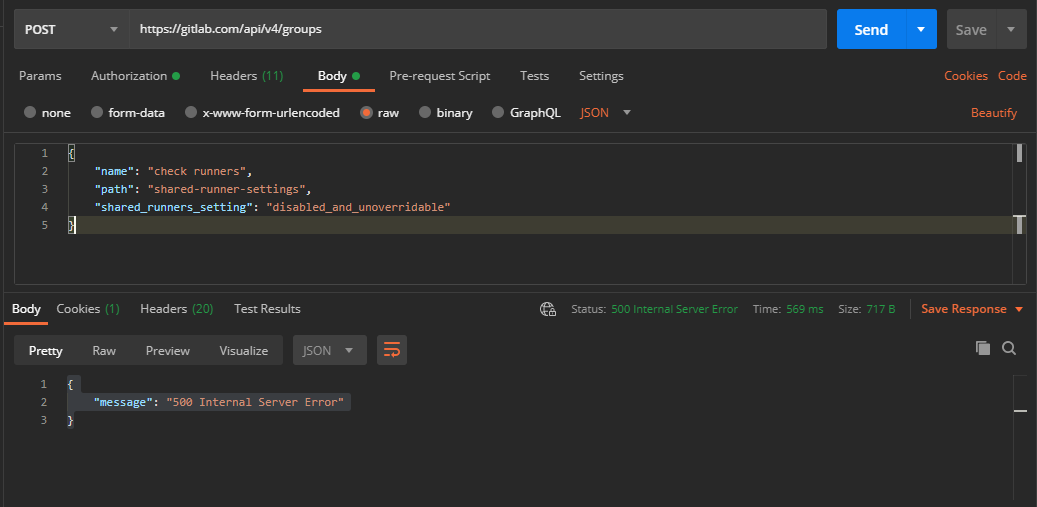Open the Pre-request Script tab

click(439, 76)
